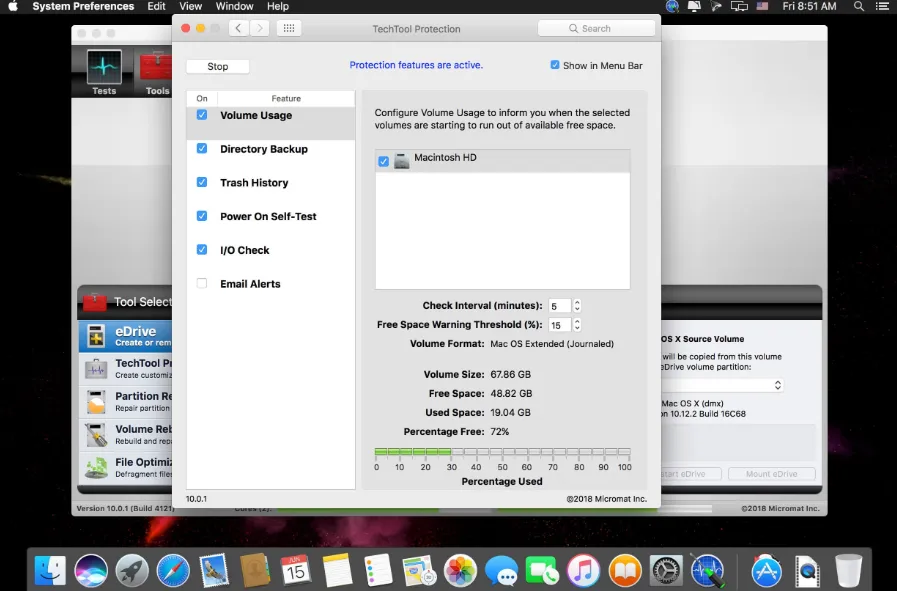Open the Edit menu
This screenshot has width=897, height=591.
(x=156, y=6)
